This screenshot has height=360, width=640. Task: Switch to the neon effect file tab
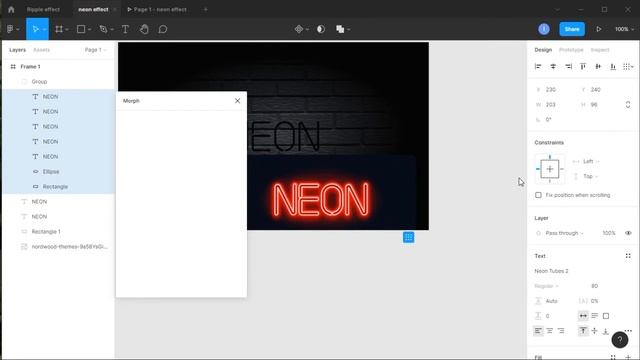point(93,9)
